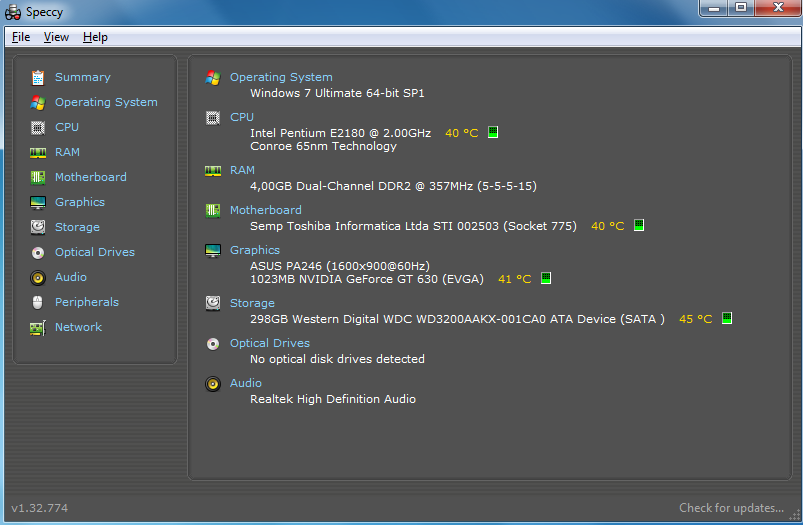Click the CPU chip icon in sidebar
Viewport: 803px width, 525px height.
38,127
